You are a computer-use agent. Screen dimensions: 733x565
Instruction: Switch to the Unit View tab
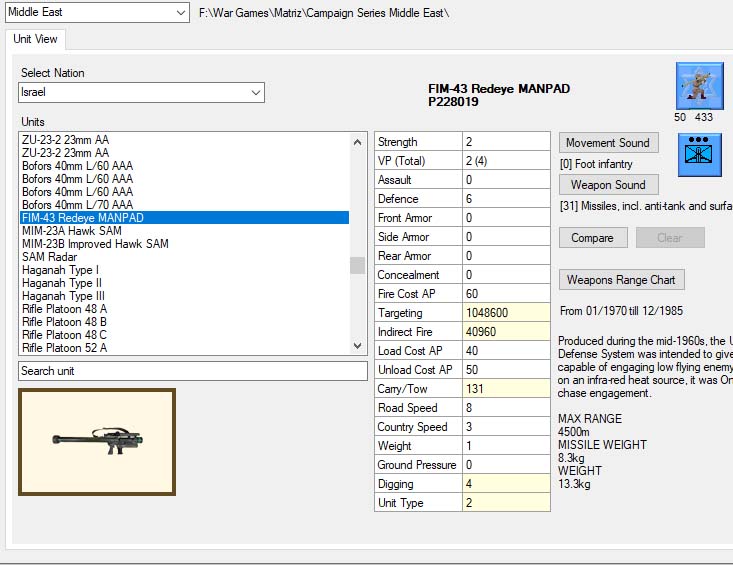tap(35, 39)
